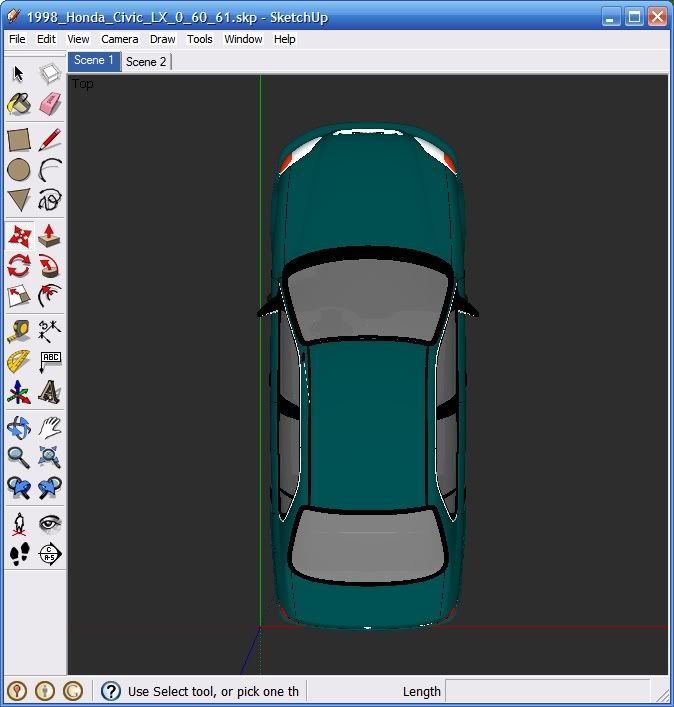674x707 pixels.
Task: Choose the Tape Measure tool
Action: pos(18,331)
